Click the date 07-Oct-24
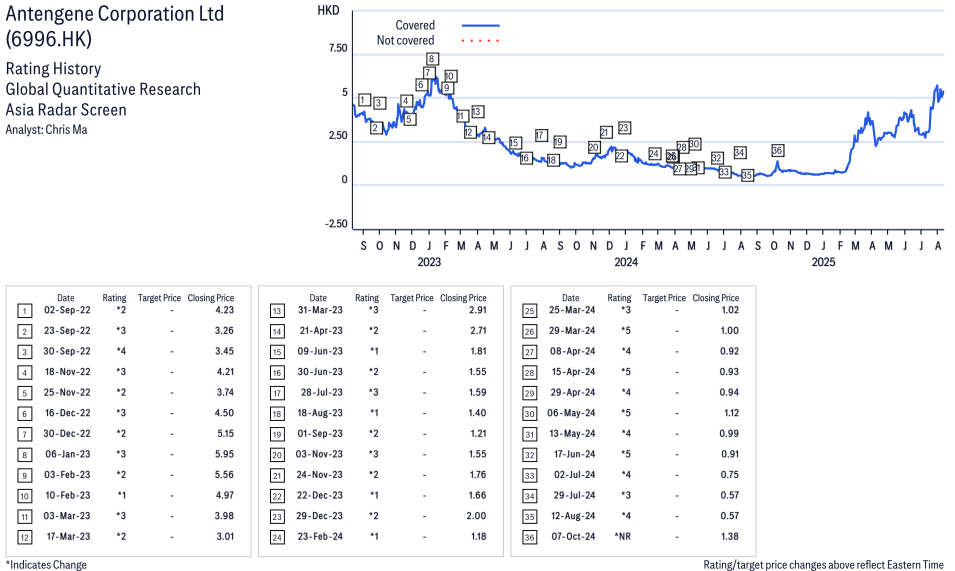The width and height of the screenshot is (955, 571). [x=573, y=536]
